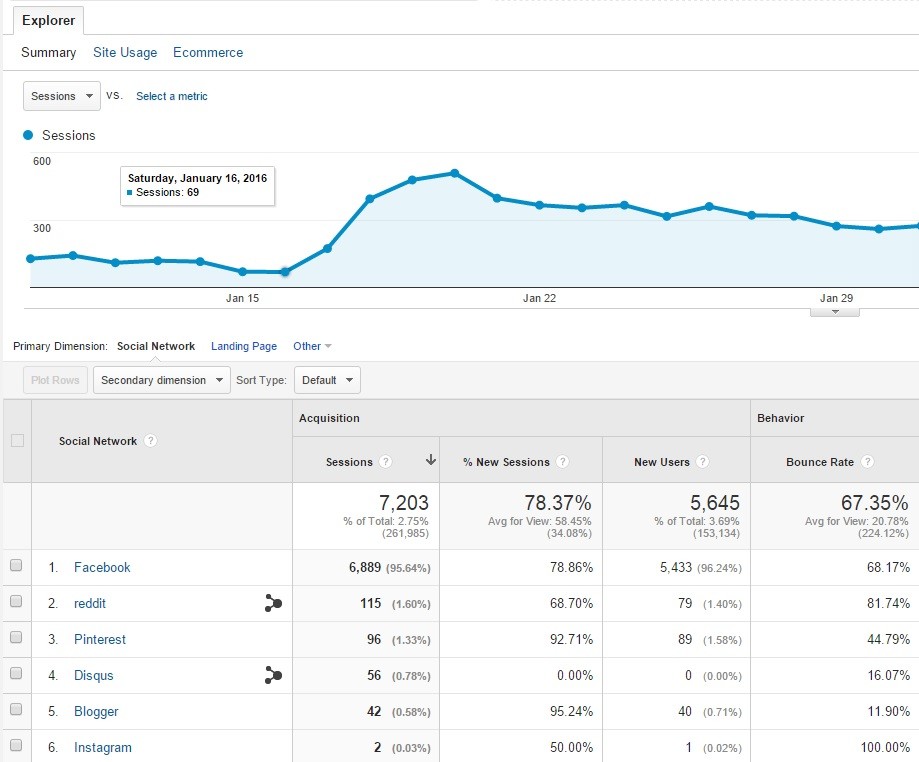Select the Pinterest row checkbox
The width and height of the screenshot is (919, 762).
click(x=16, y=638)
